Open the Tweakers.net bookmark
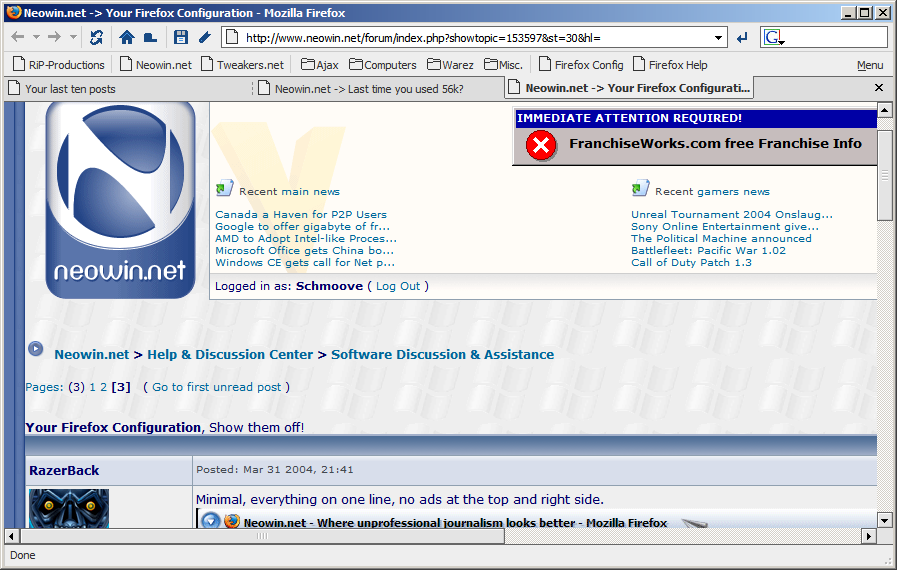The width and height of the screenshot is (897, 570). pyautogui.click(x=243, y=65)
